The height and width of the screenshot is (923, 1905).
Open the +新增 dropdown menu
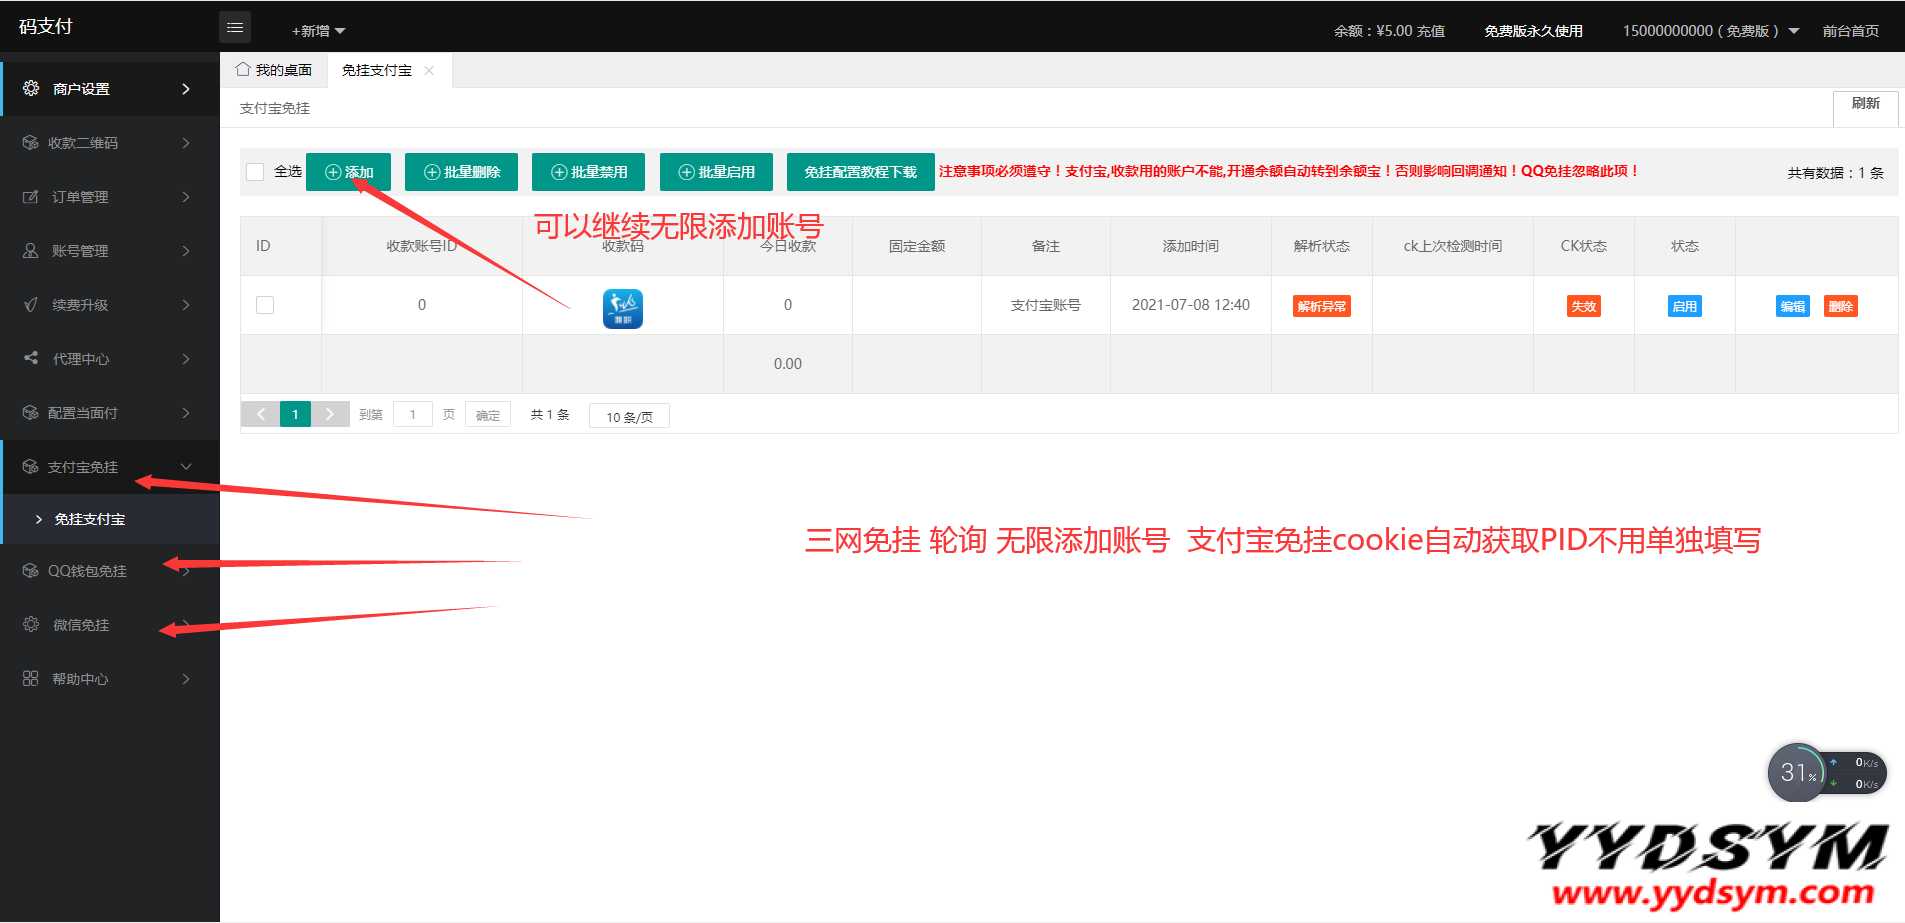(318, 31)
